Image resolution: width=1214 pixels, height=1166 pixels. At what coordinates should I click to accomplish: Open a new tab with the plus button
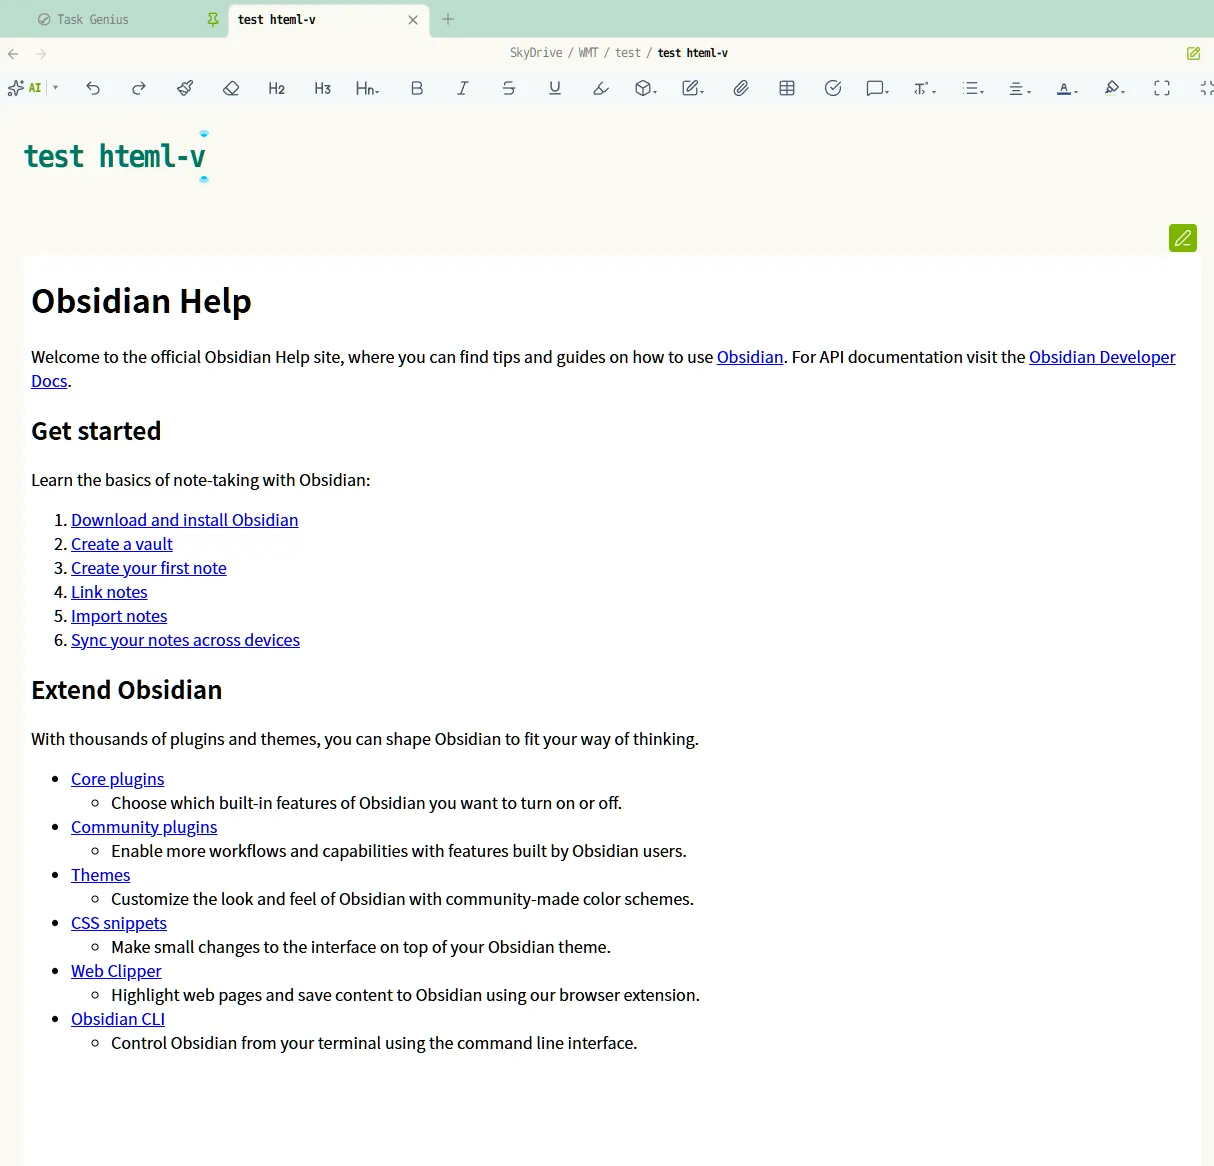[448, 19]
